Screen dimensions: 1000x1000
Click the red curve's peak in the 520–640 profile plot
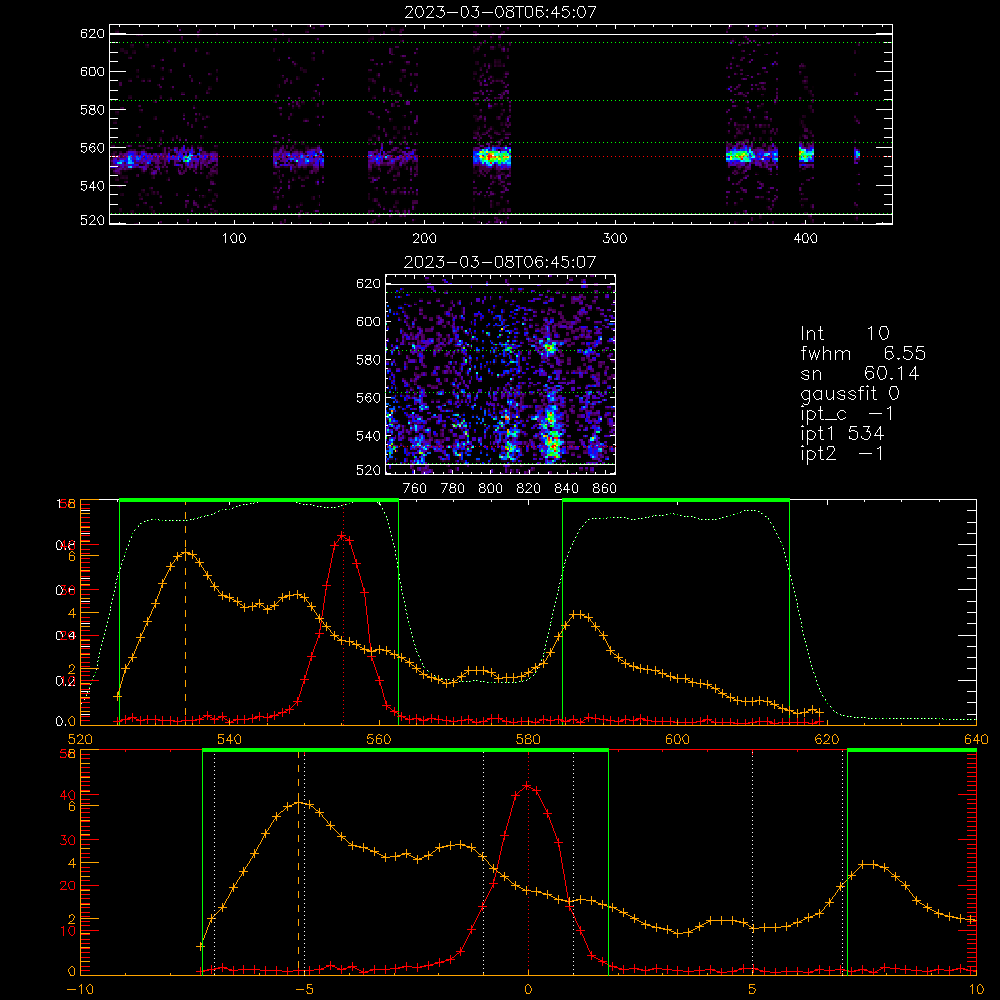coord(342,536)
